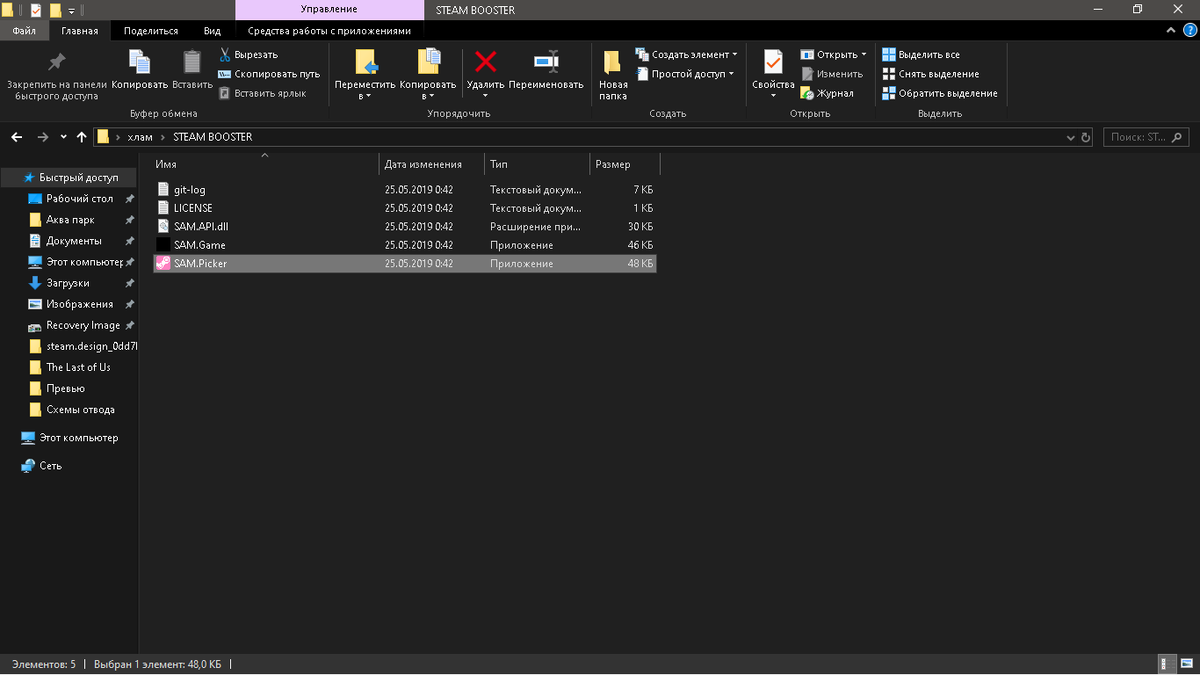Click the red Удалить icon

(485, 62)
